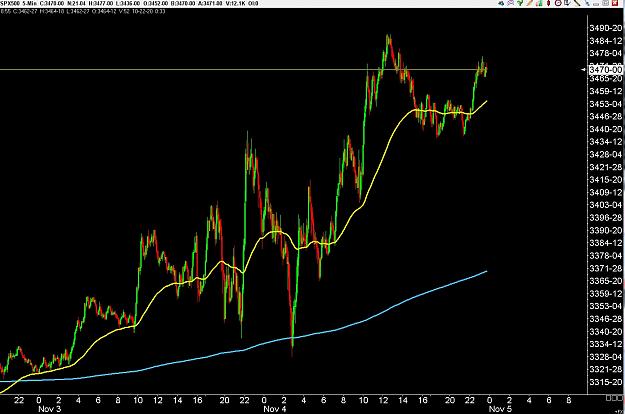Click the blue pointer icon in the toolbar
625x414 pixels.
(x=587, y=4)
